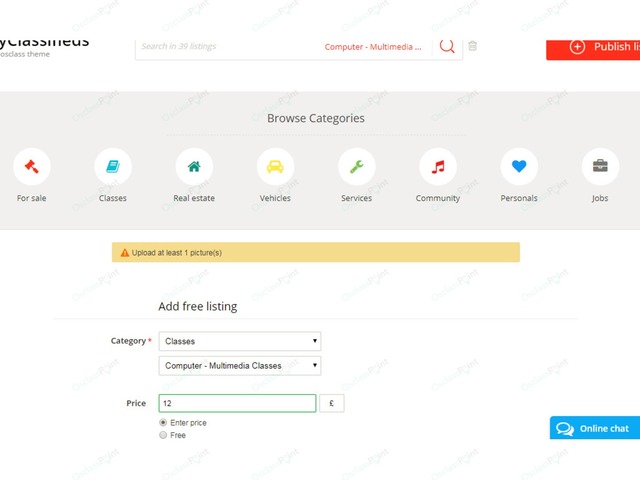Click the Personals category label

point(519,198)
